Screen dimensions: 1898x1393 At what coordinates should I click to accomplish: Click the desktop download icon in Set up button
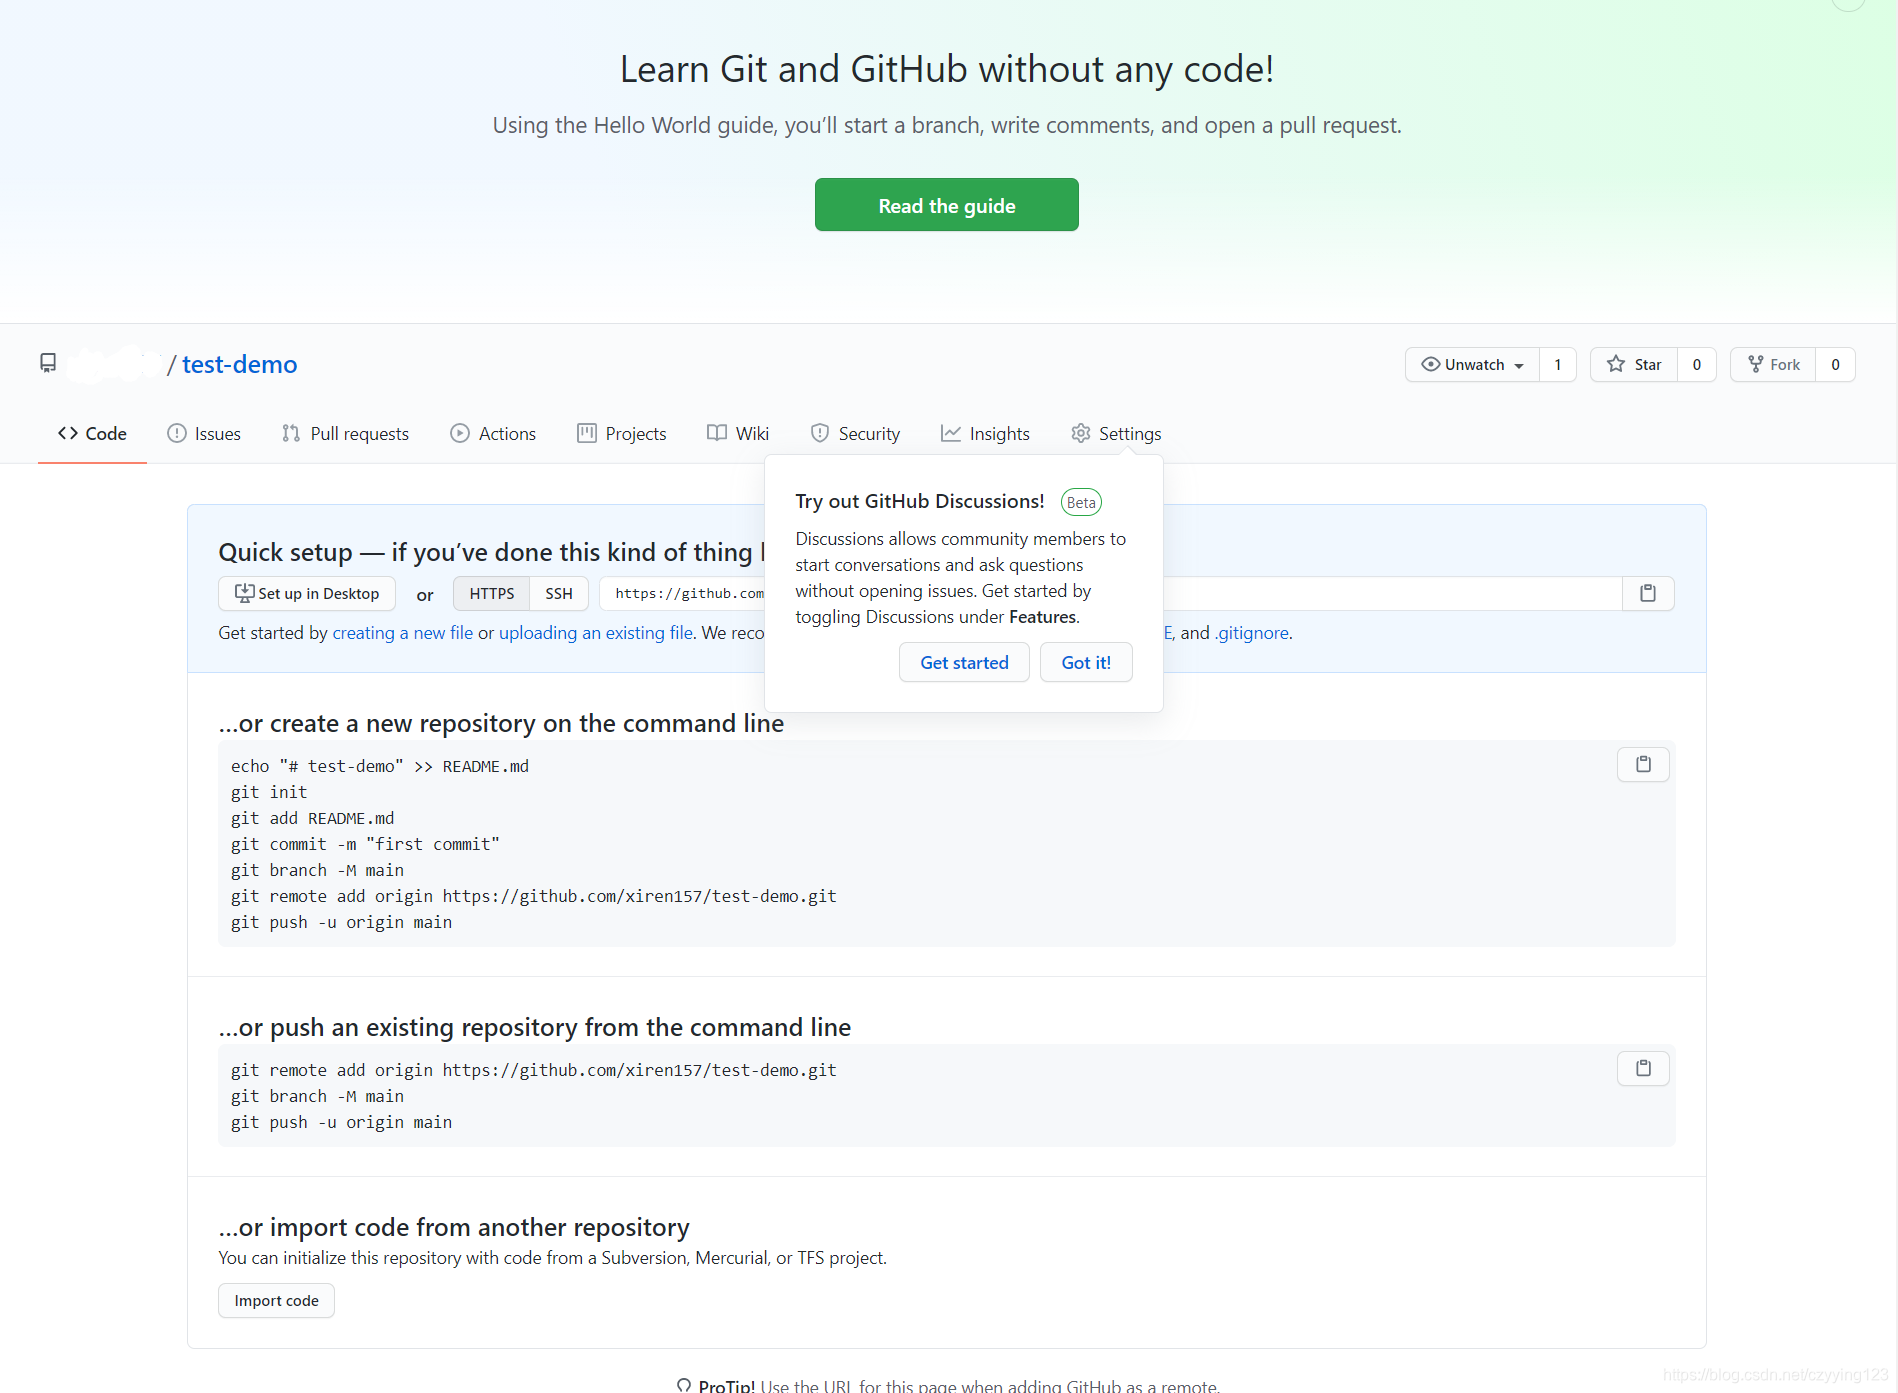coord(245,593)
